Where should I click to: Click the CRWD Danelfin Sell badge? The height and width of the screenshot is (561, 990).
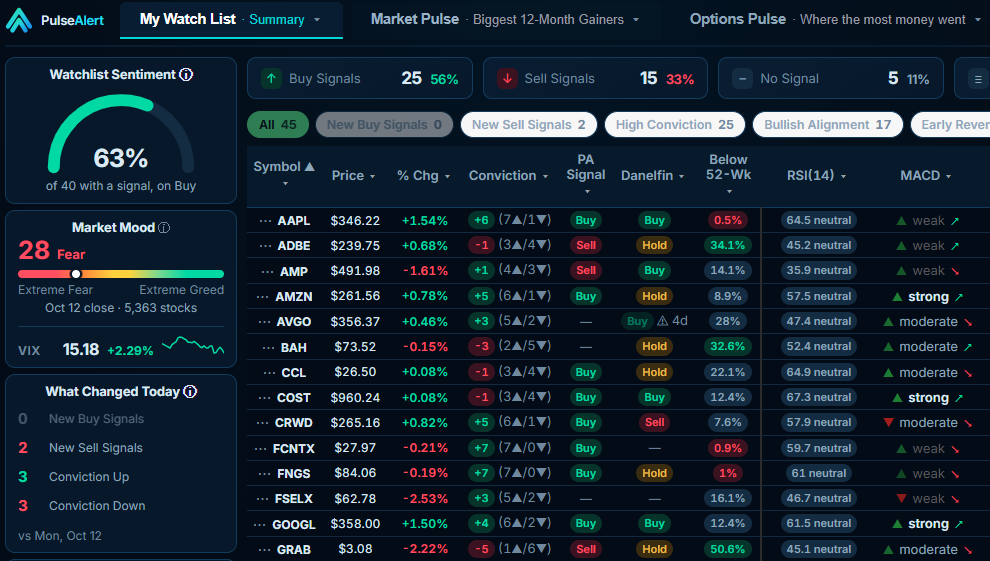tap(655, 423)
